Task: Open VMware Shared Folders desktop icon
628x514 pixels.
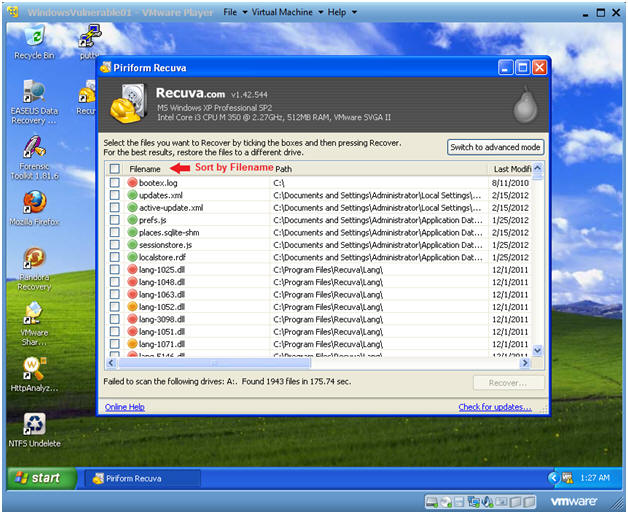Action: pyautogui.click(x=34, y=324)
